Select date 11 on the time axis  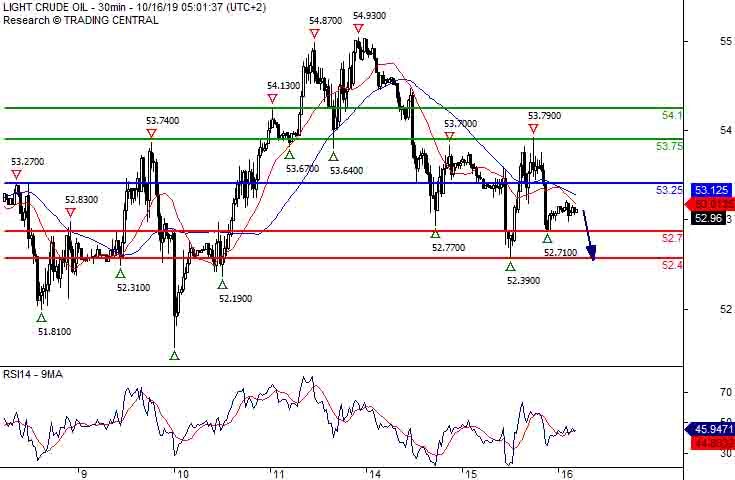tap(279, 474)
